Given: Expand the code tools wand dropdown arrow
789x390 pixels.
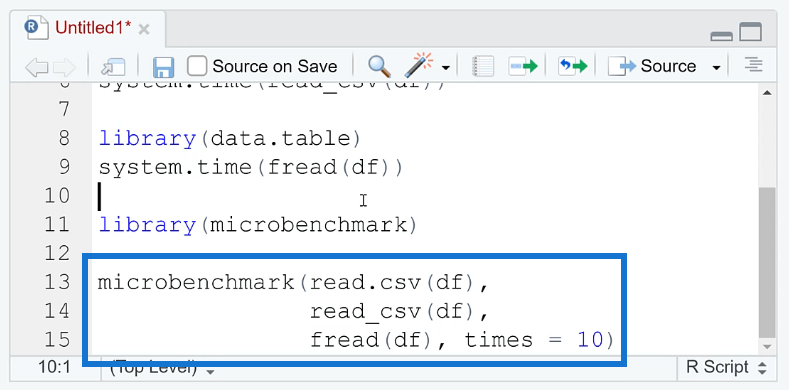Looking at the screenshot, I should [x=445, y=68].
